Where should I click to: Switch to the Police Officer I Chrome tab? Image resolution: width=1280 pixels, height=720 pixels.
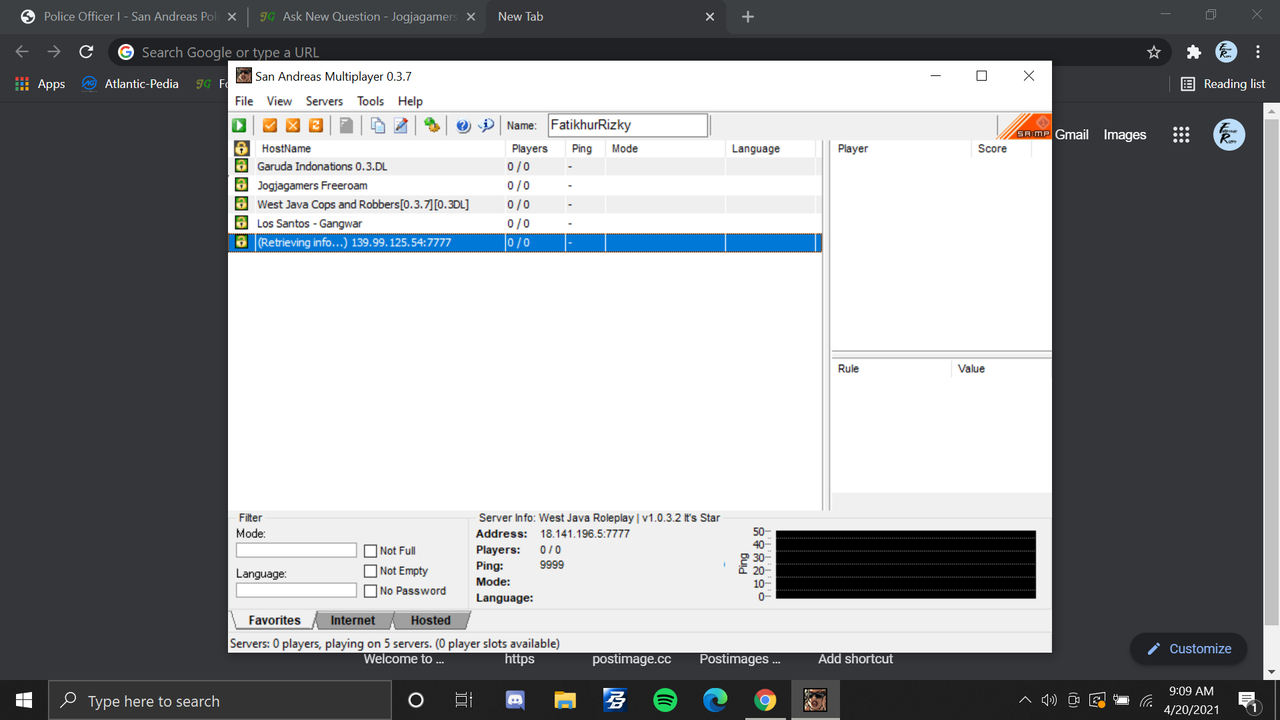[x=129, y=17]
